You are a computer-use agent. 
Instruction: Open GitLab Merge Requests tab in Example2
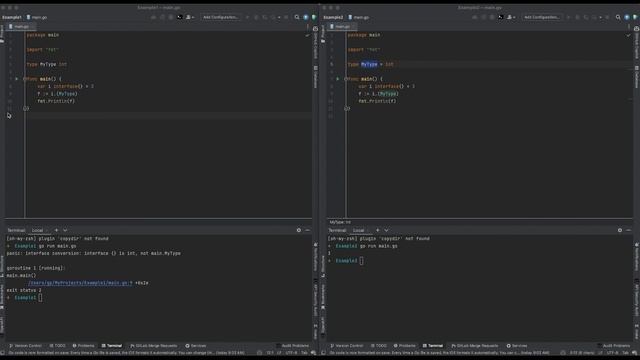pos(475,346)
